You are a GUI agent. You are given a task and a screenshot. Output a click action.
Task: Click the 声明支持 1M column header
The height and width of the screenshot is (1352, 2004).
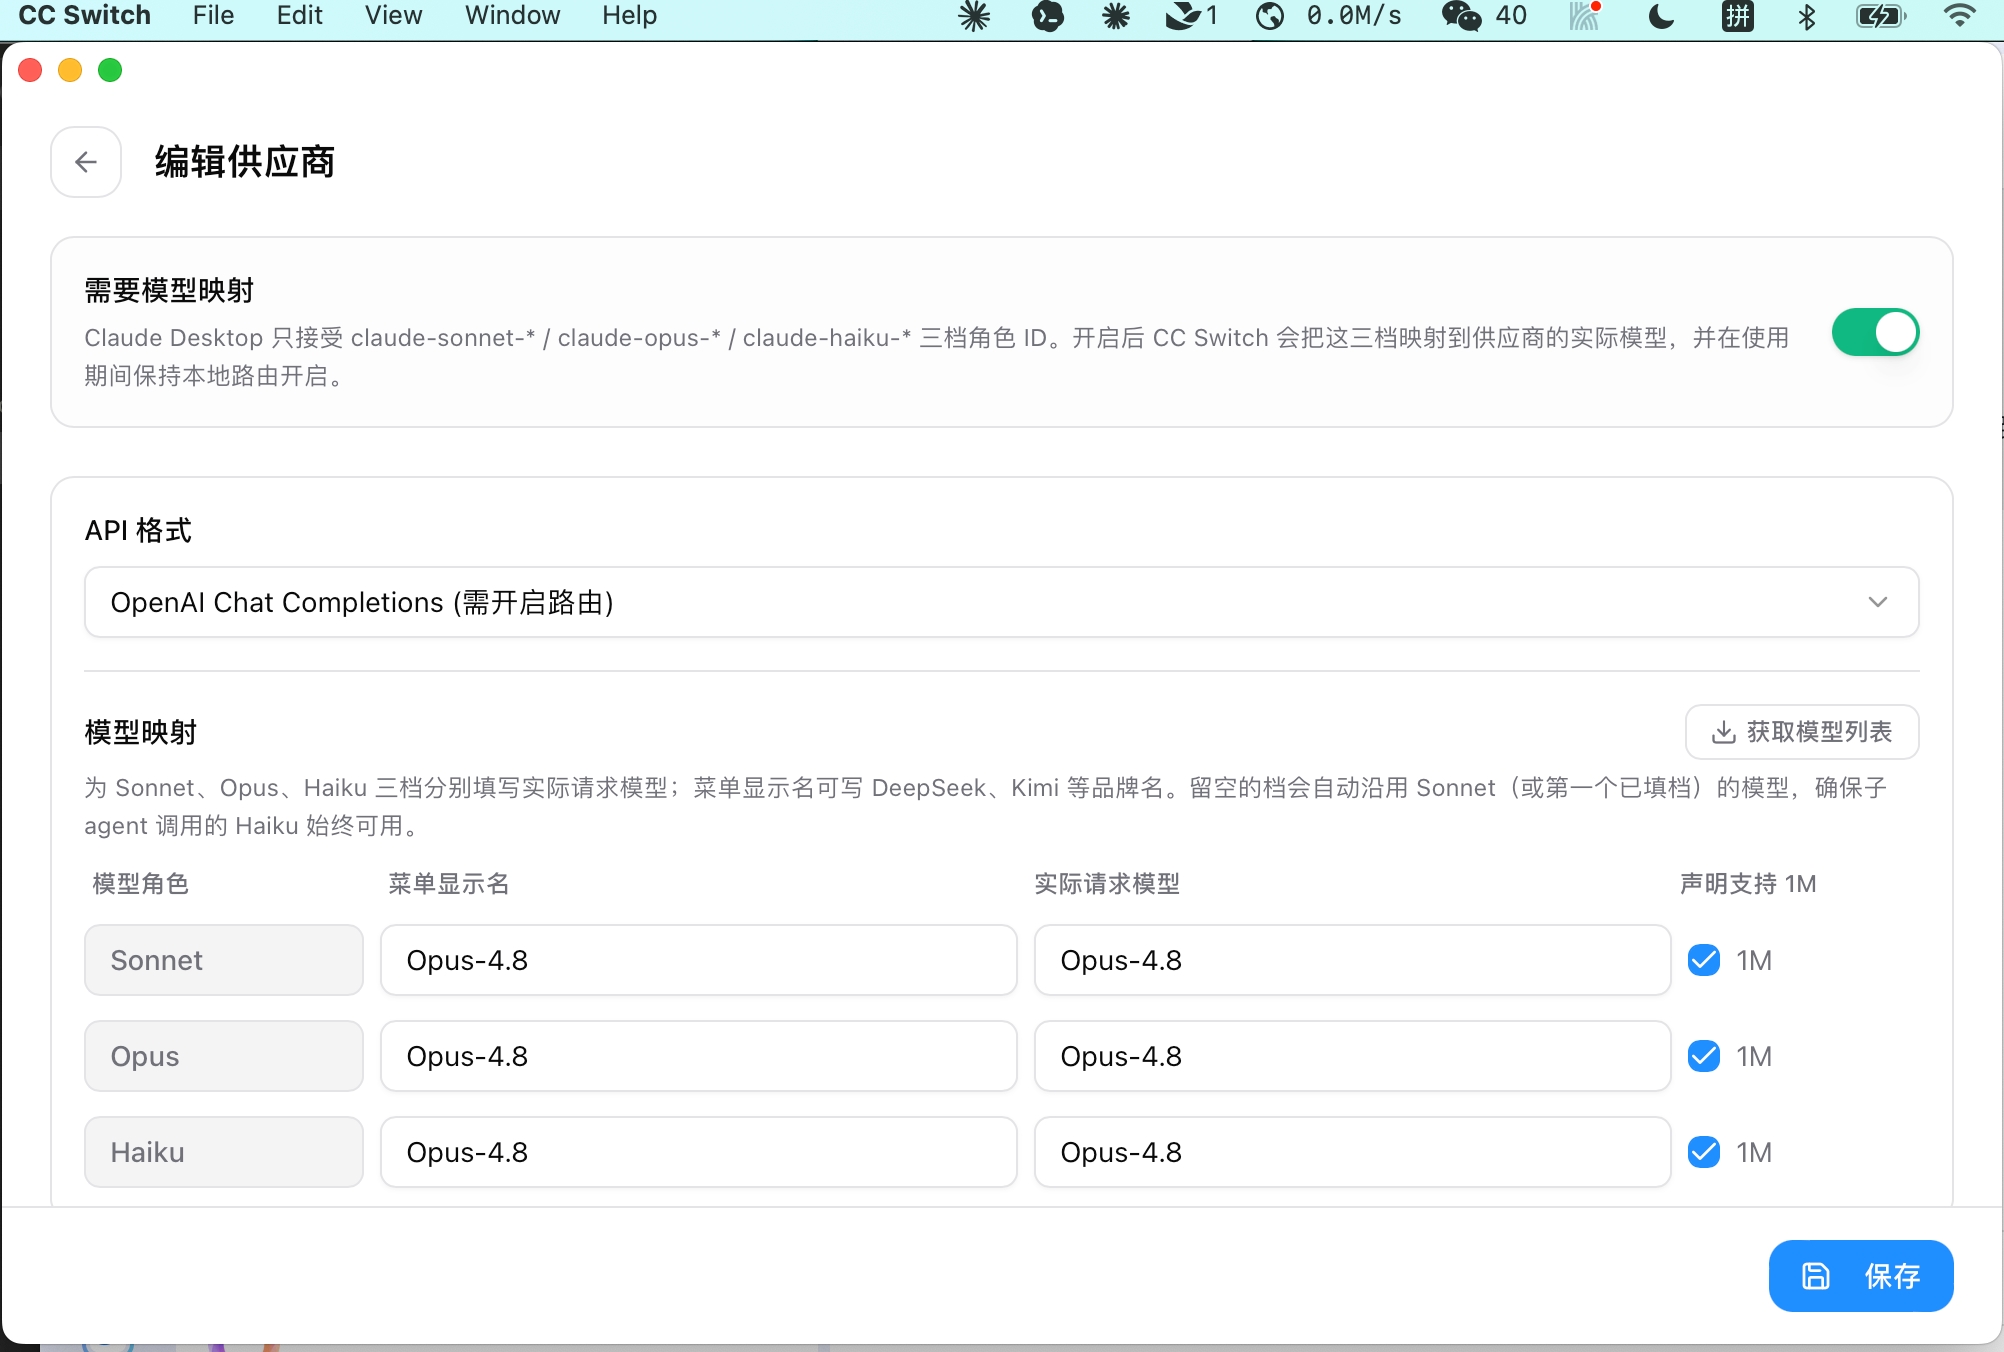pyautogui.click(x=1748, y=884)
